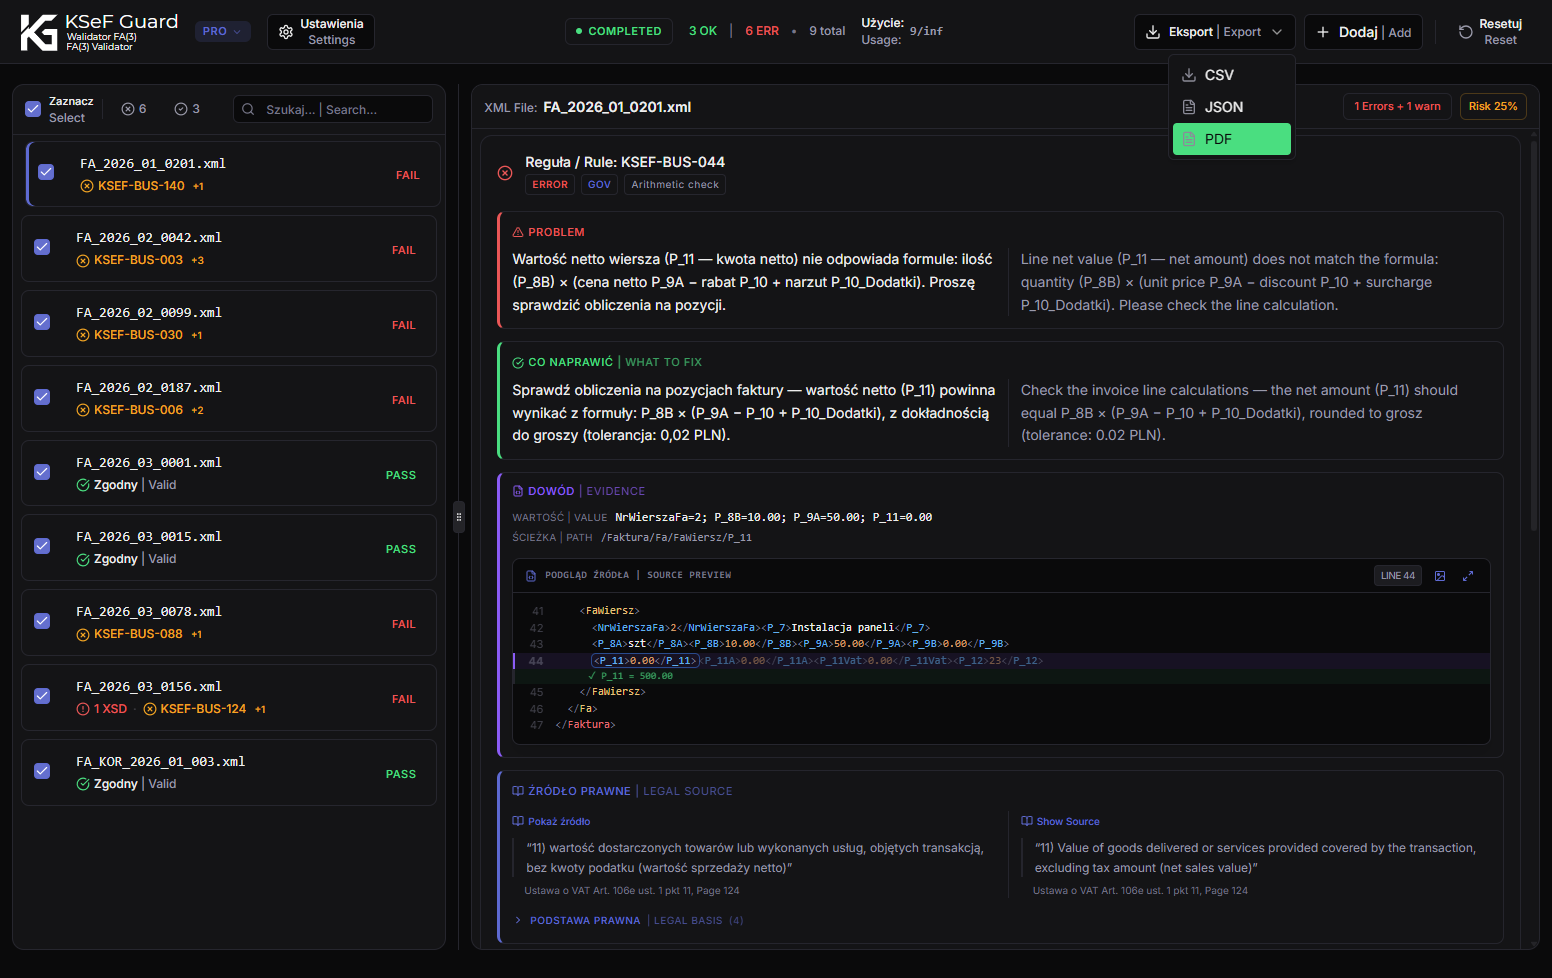The image size is (1552, 978).
Task: Uncheck the FA_2026_03_0078.xml checkbox
Action: tap(42, 621)
